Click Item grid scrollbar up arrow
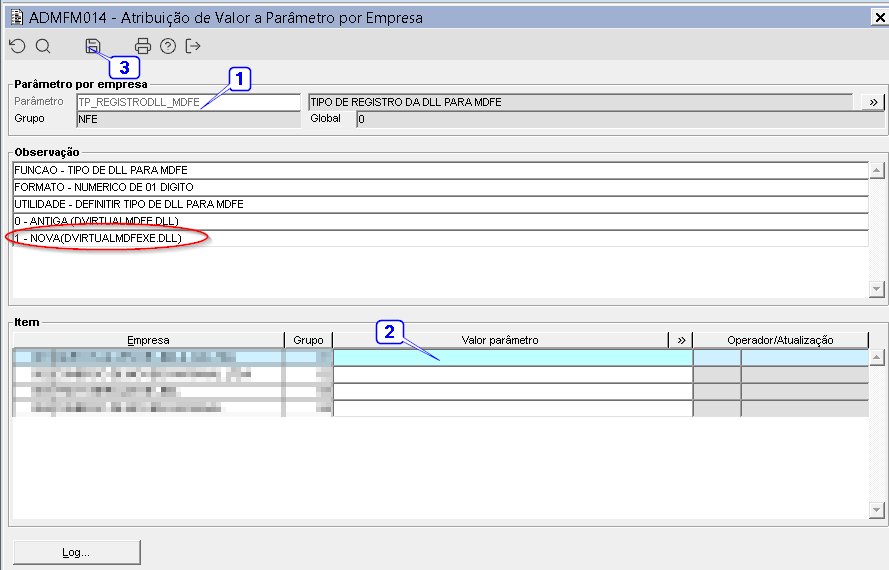Image resolution: width=889 pixels, height=570 pixels. click(x=877, y=357)
